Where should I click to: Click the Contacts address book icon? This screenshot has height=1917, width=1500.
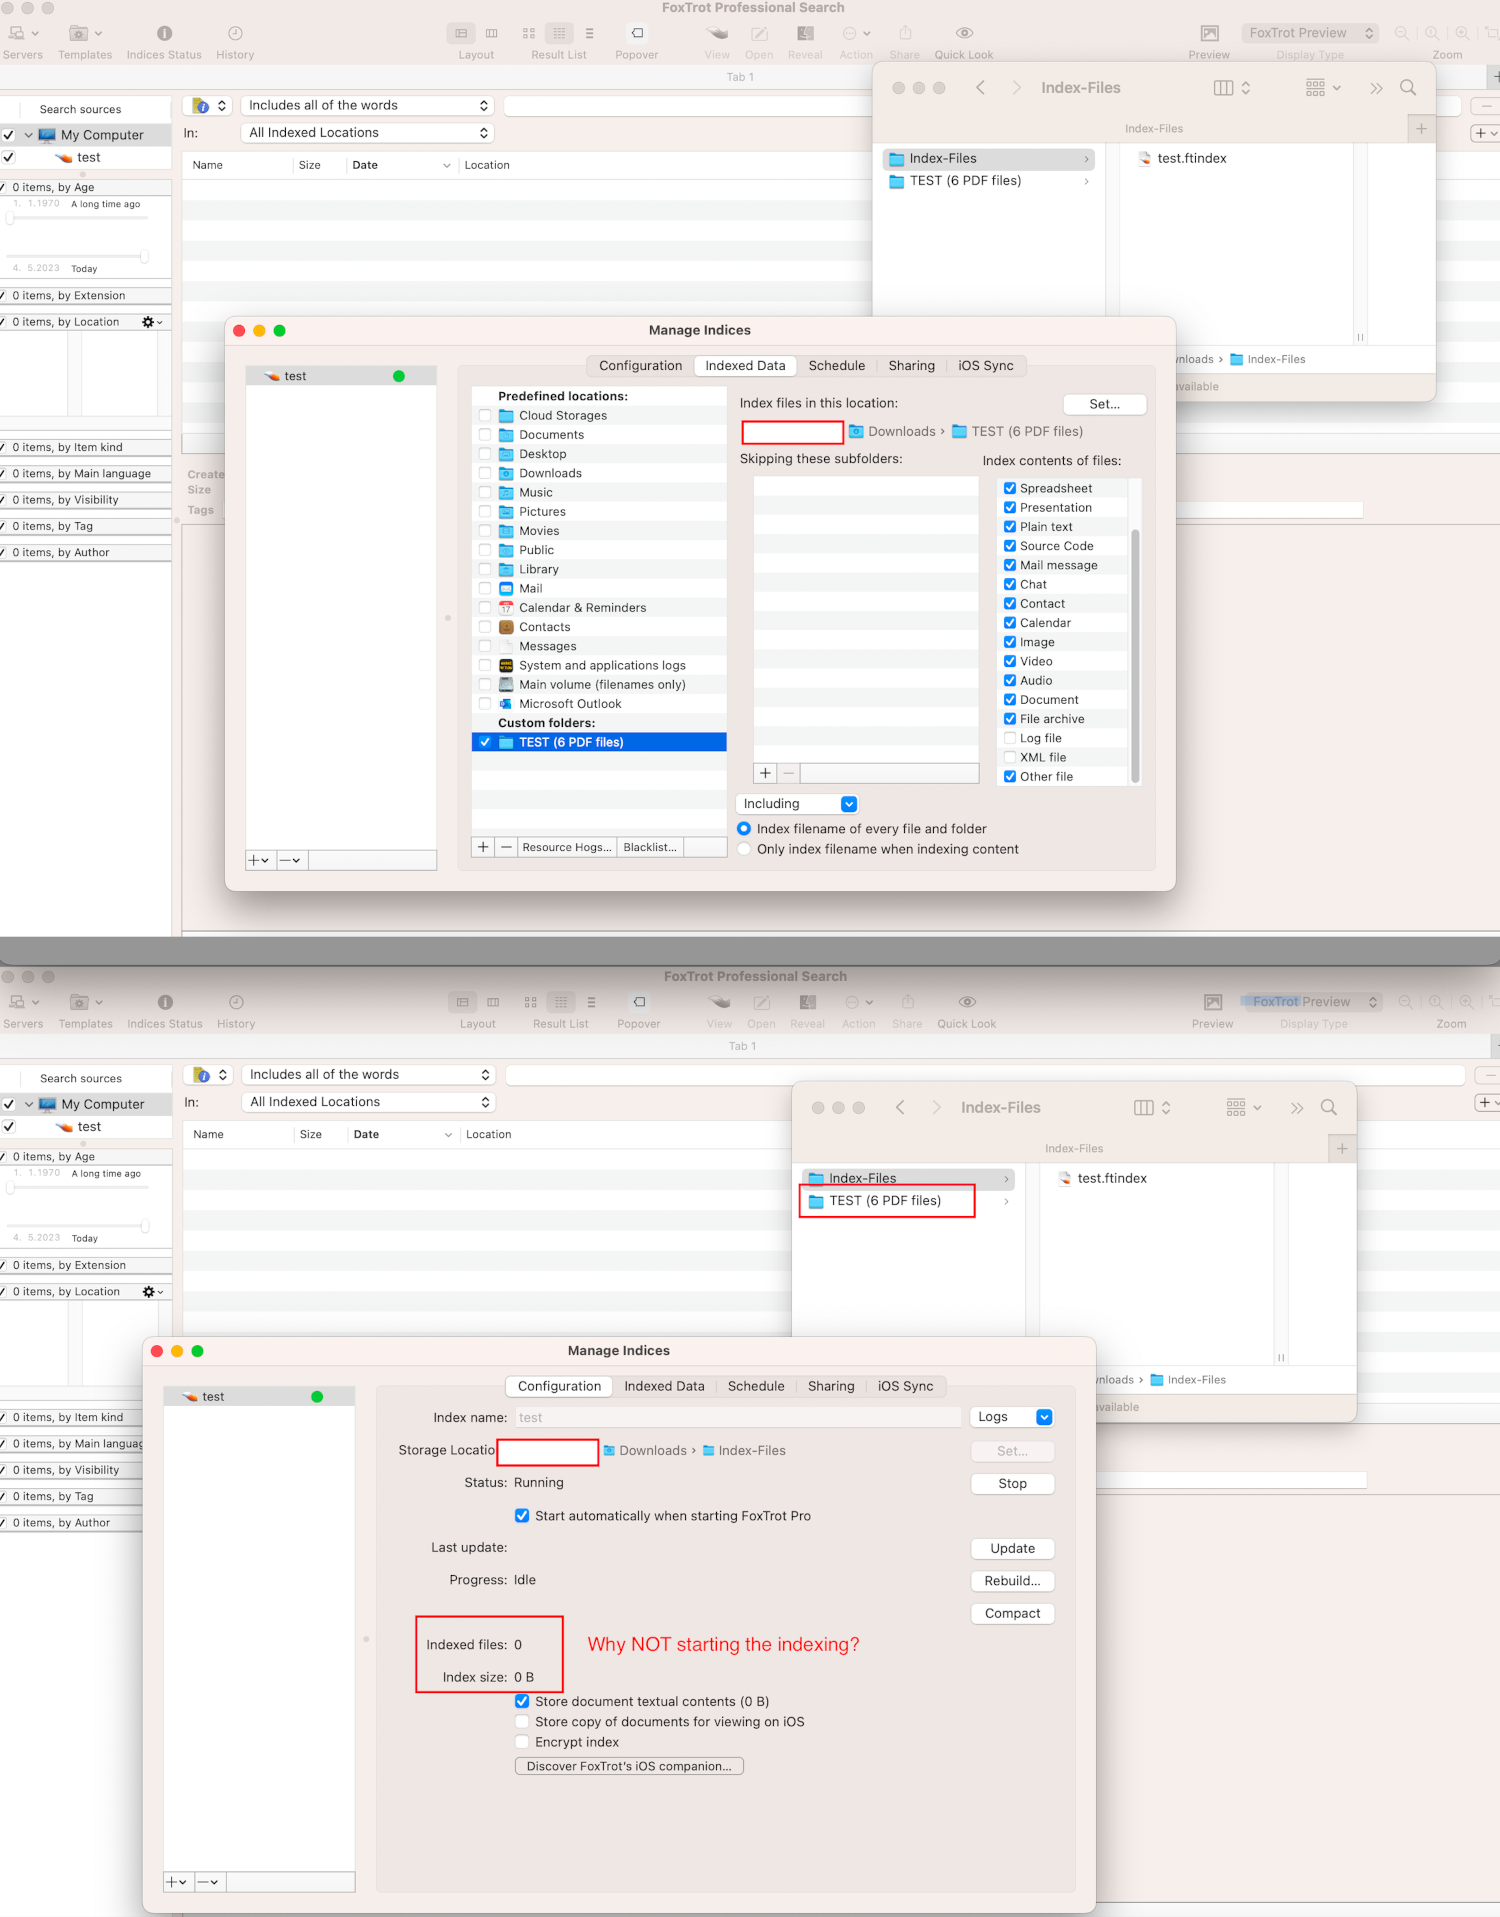point(506,627)
